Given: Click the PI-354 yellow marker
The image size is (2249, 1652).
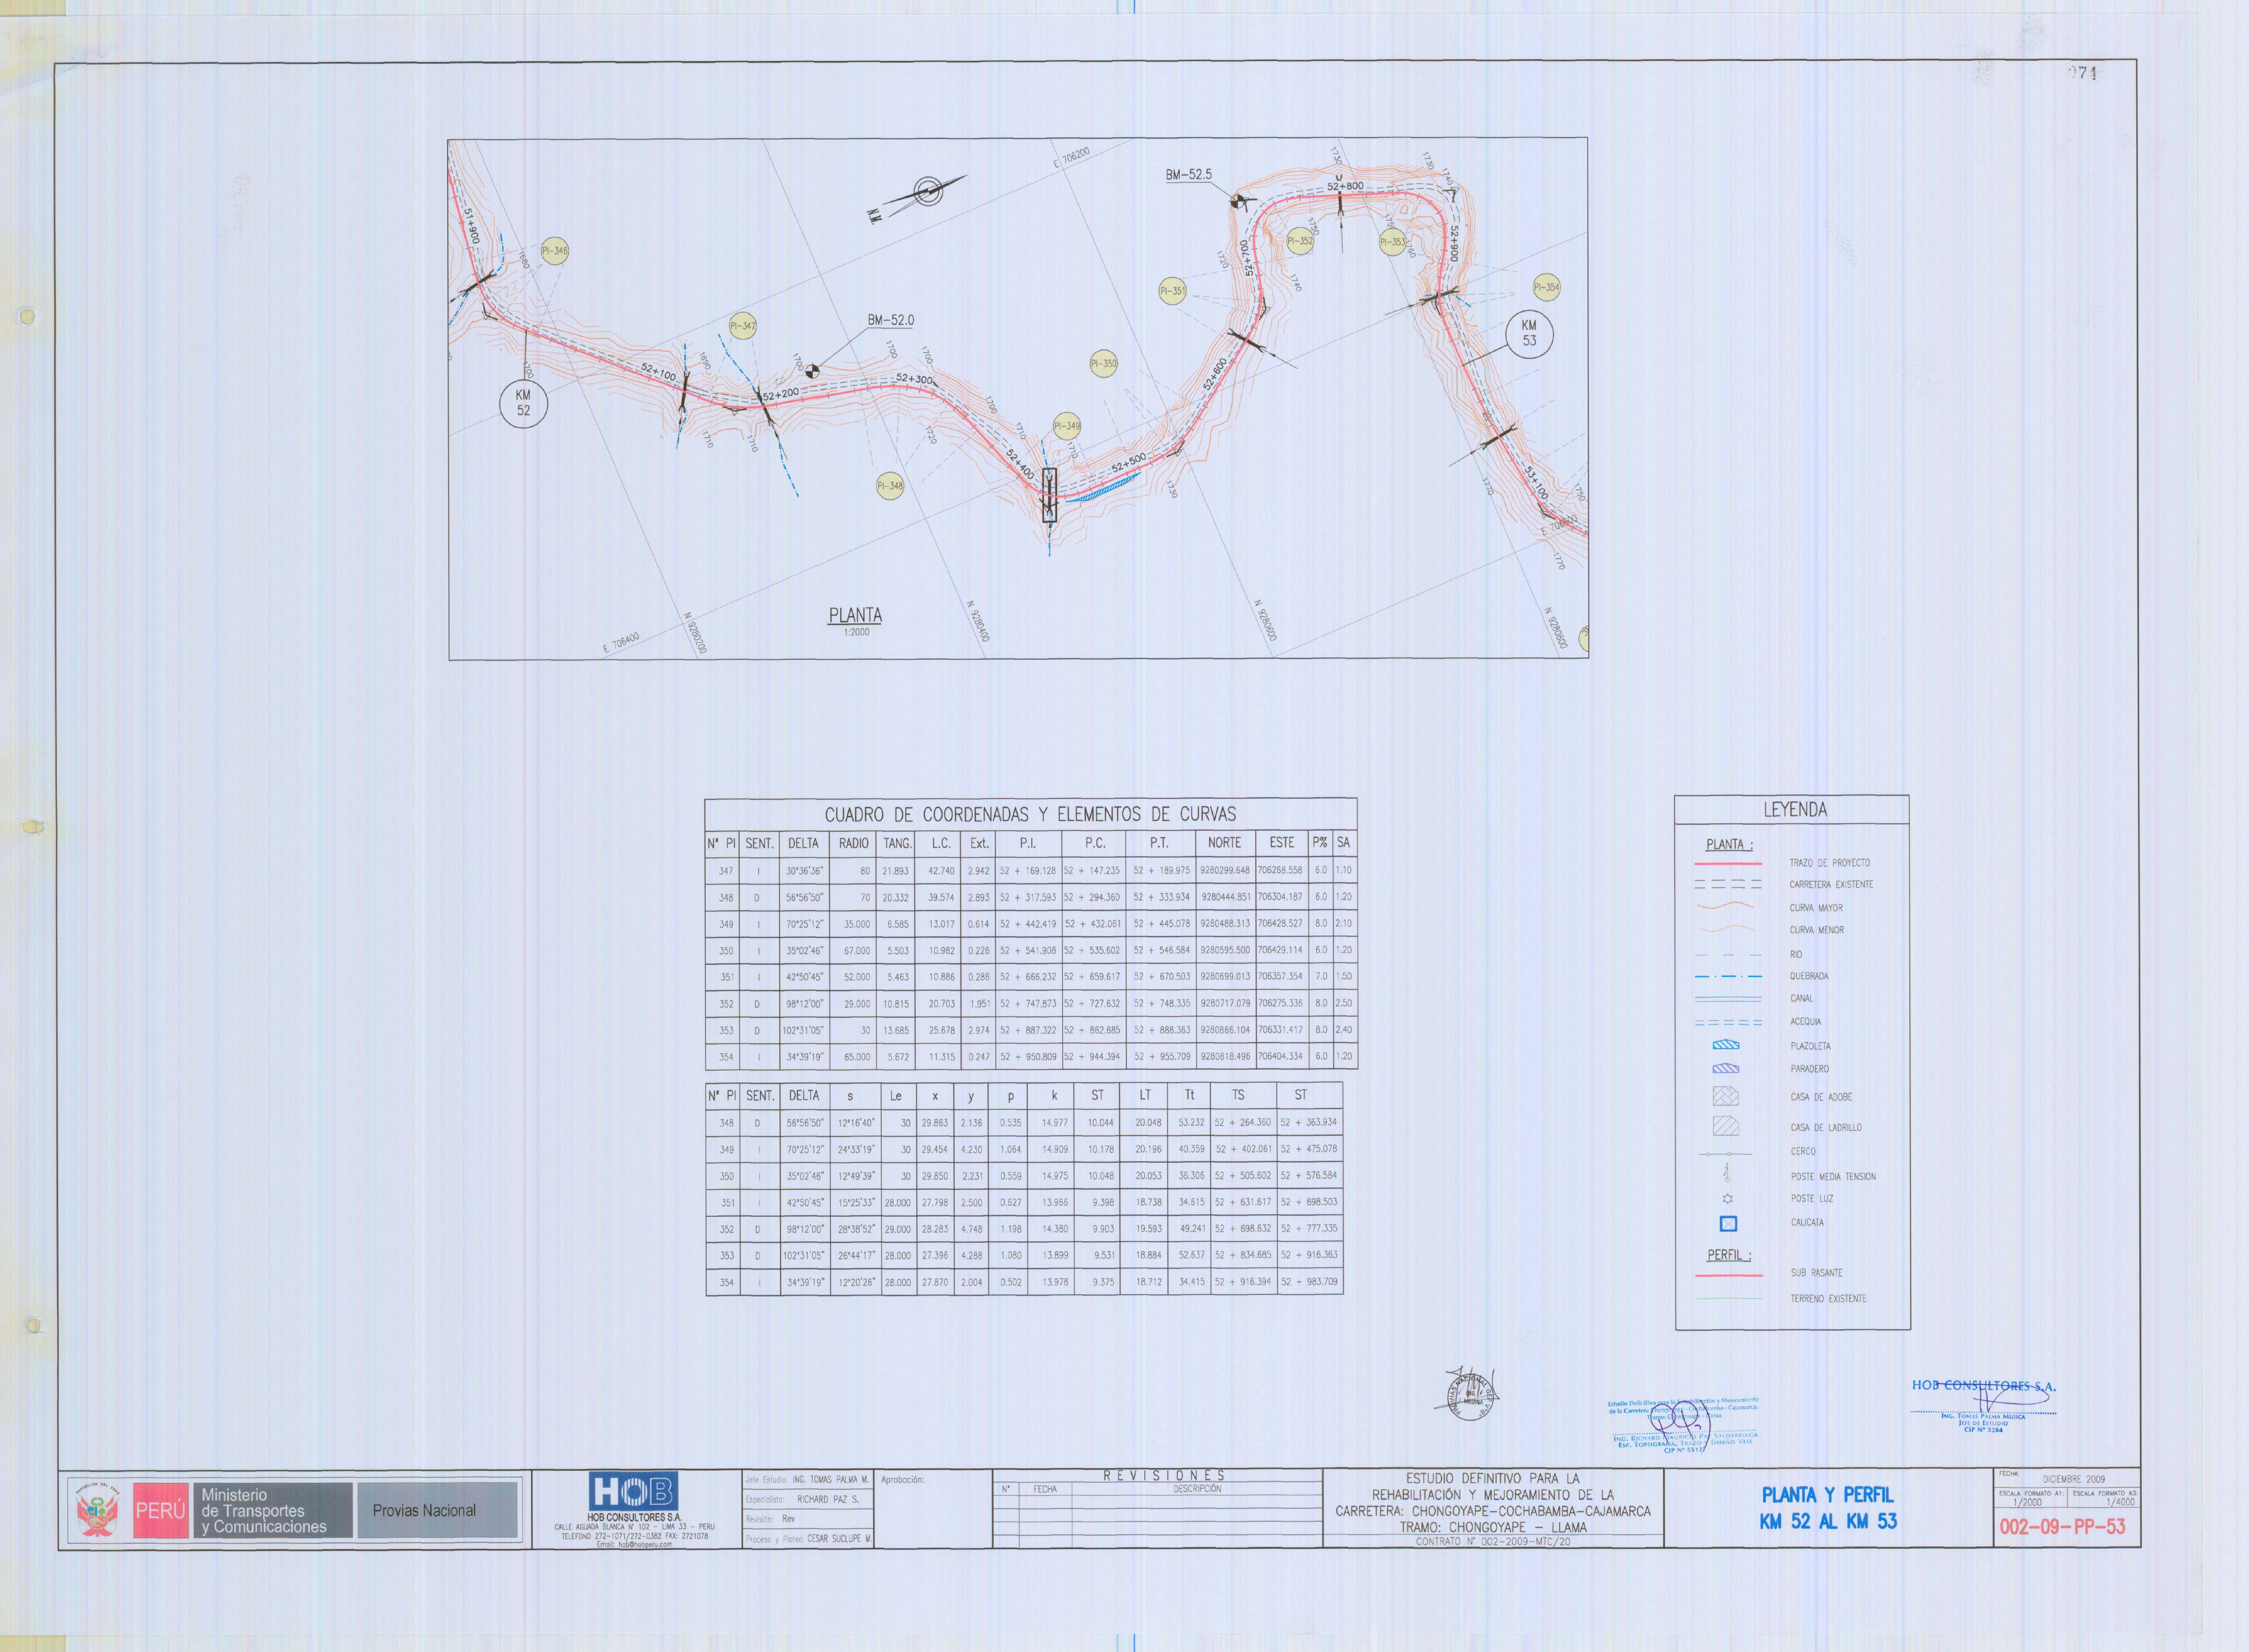Looking at the screenshot, I should 1547,287.
